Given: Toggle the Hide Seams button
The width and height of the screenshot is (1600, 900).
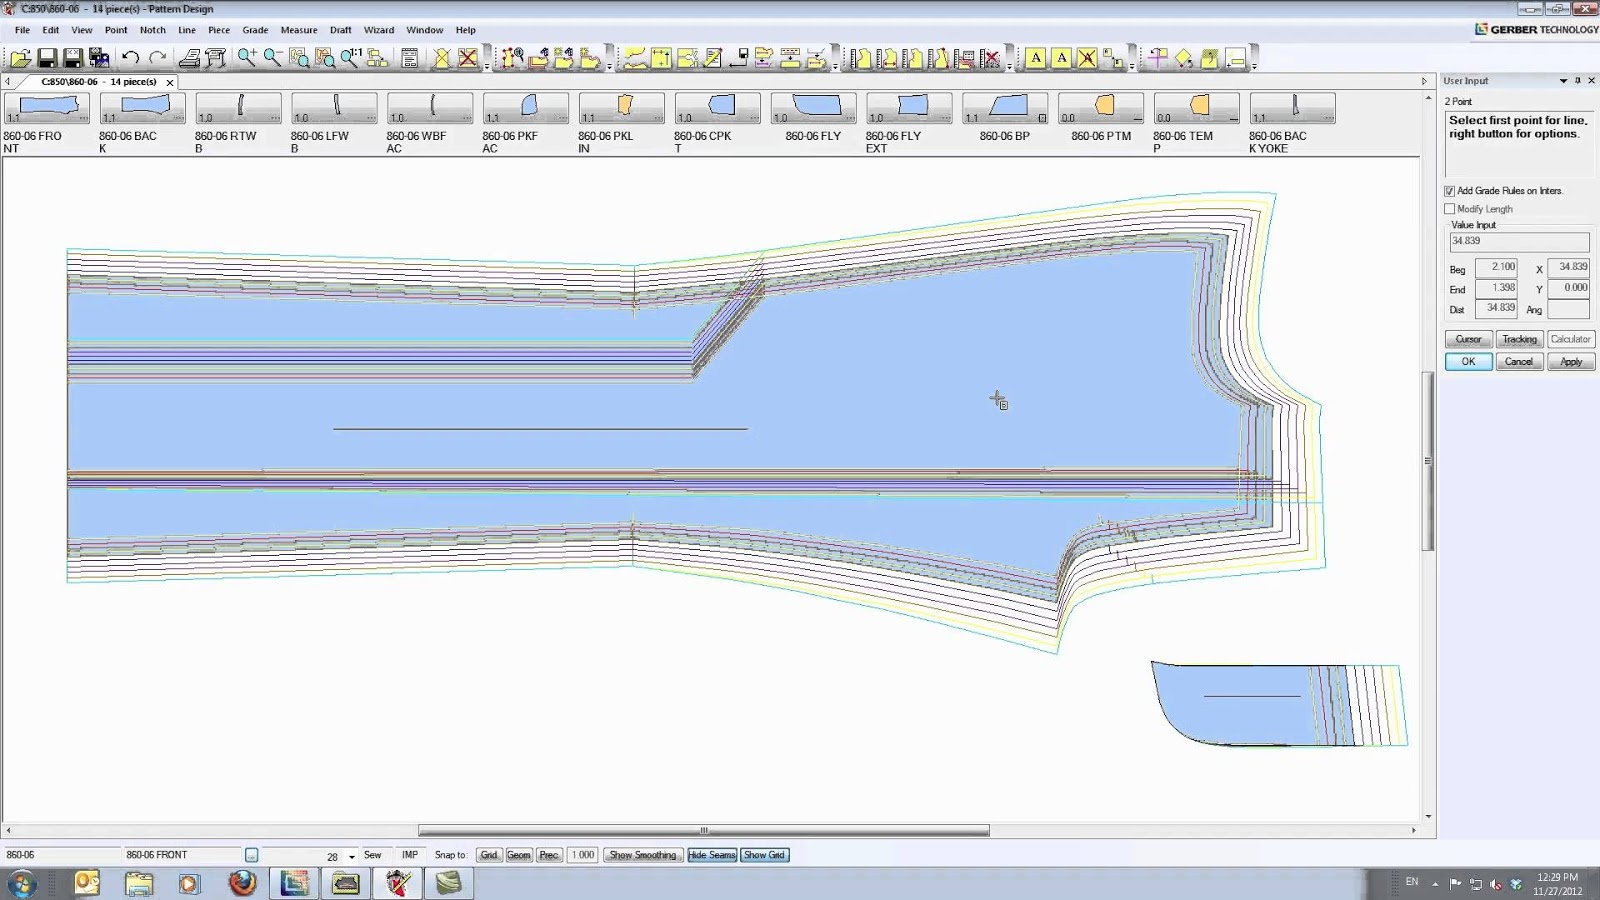Looking at the screenshot, I should click(x=712, y=855).
